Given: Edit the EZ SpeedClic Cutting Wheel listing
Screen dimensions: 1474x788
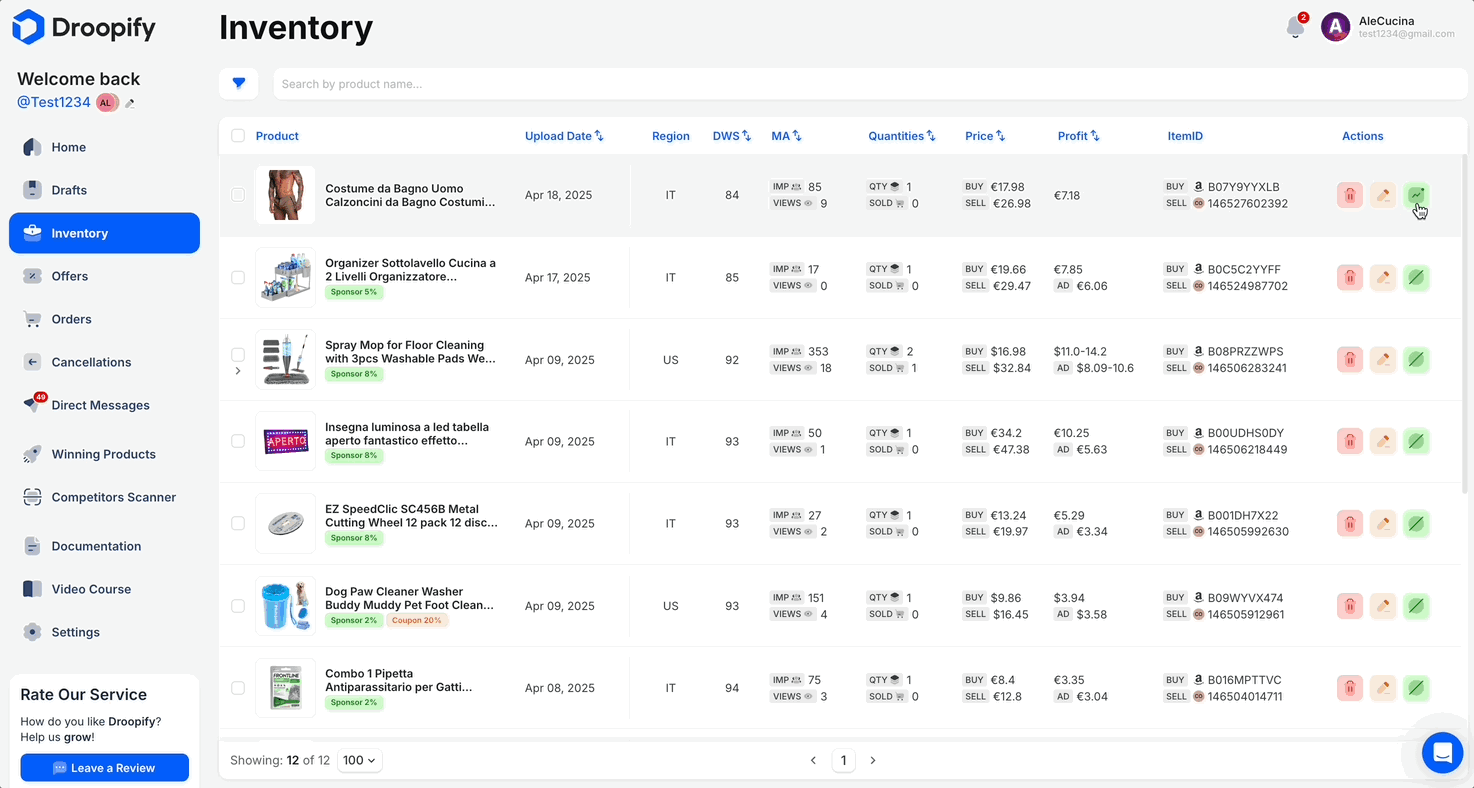Looking at the screenshot, I should (x=1383, y=523).
